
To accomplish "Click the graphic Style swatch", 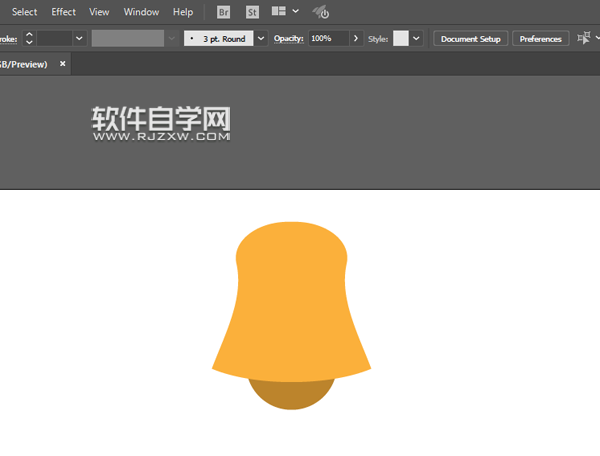I will click(401, 38).
